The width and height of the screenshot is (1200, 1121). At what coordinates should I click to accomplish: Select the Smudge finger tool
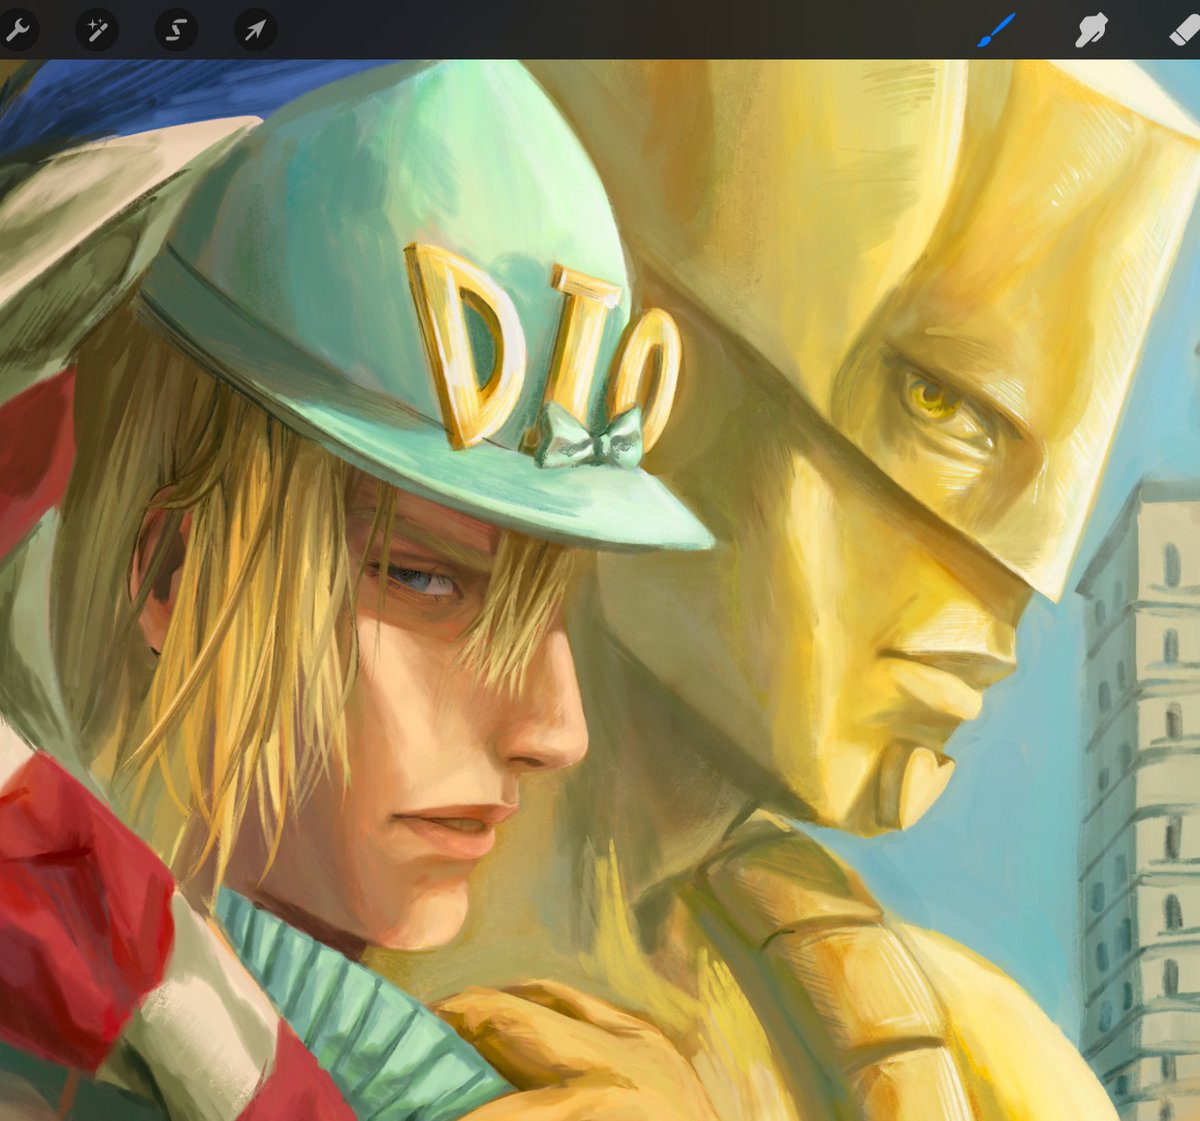pyautogui.click(x=1090, y=31)
